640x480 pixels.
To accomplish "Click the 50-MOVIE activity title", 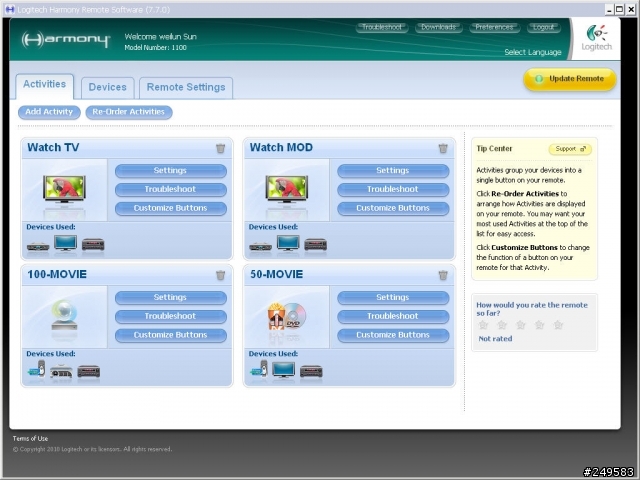I will coord(276,274).
